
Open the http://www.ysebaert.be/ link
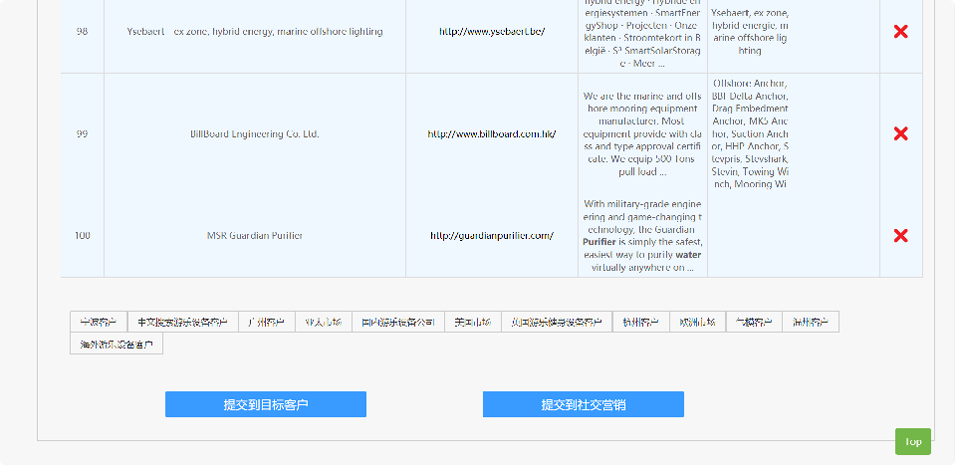[492, 32]
